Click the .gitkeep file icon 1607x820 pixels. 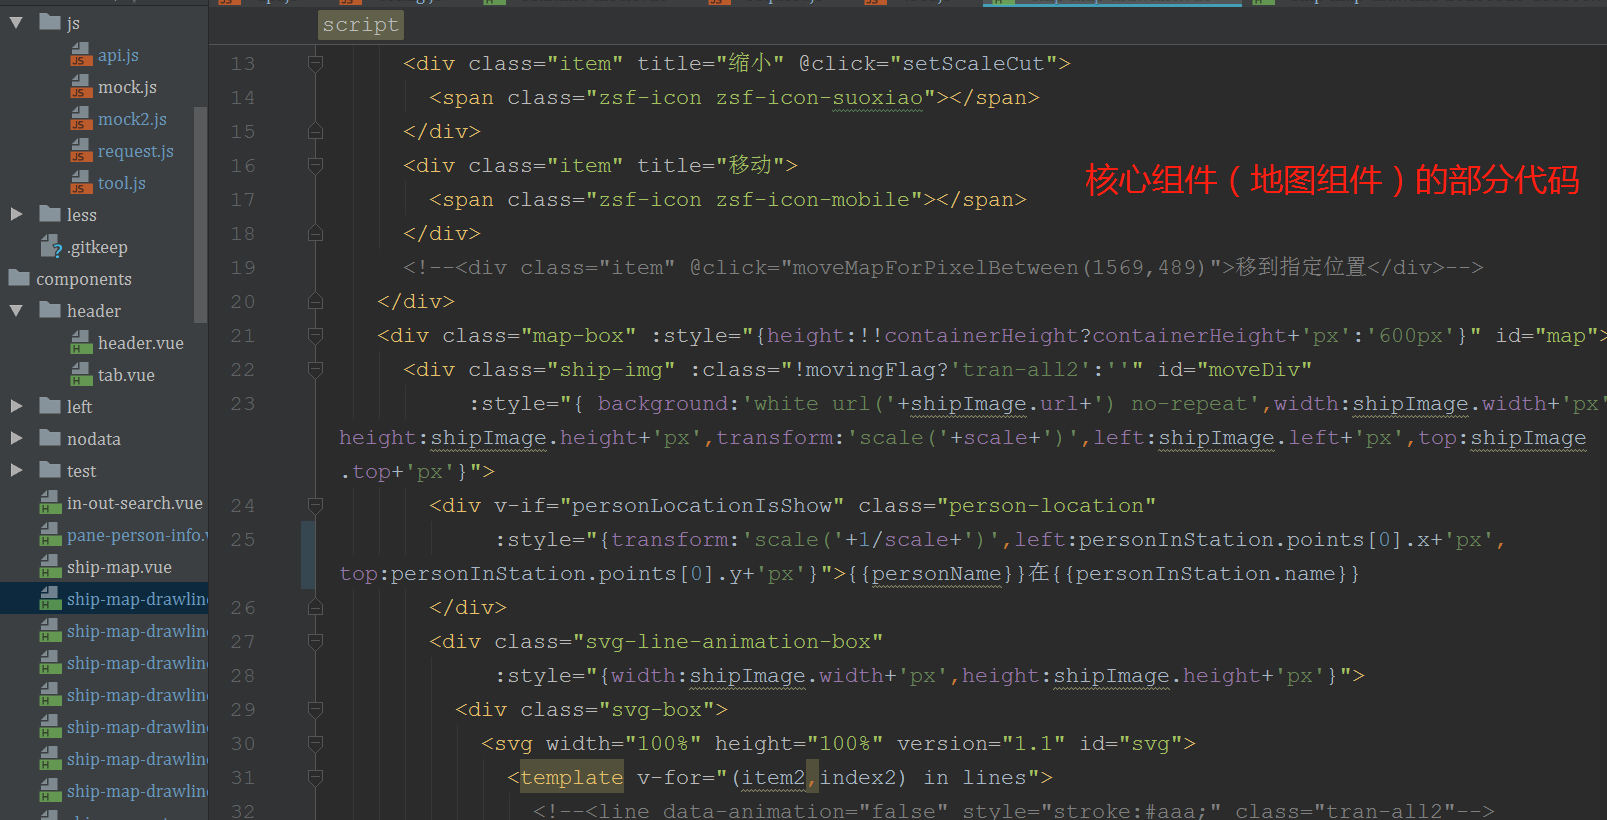tap(51, 247)
